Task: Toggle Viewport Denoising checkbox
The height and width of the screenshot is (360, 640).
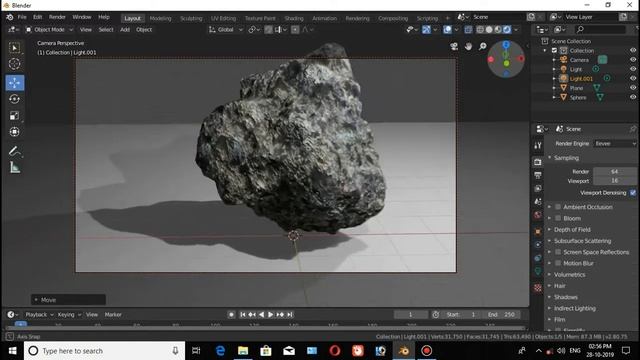Action: click(x=633, y=193)
